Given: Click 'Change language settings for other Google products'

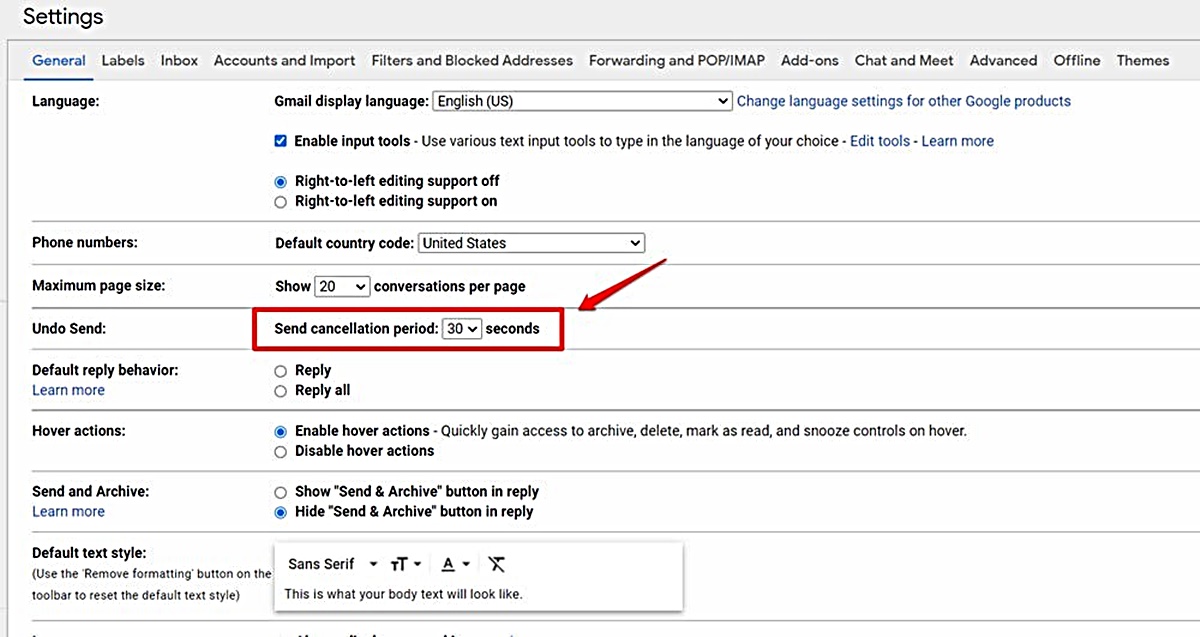Looking at the screenshot, I should [903, 101].
